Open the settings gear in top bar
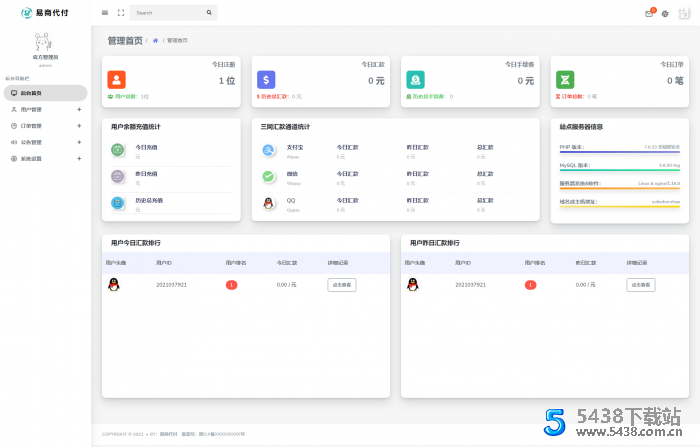Image resolution: width=700 pixels, height=447 pixels. coord(665,14)
